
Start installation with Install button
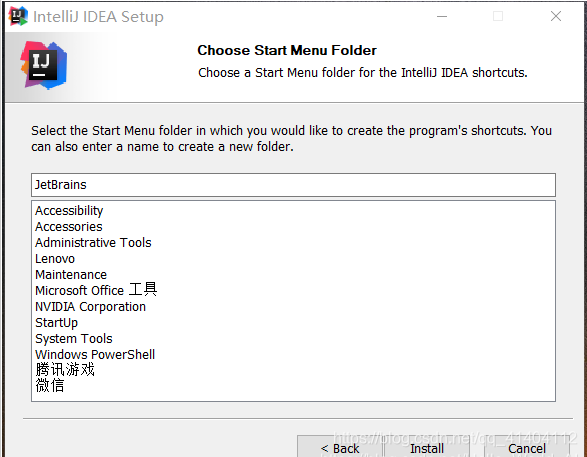coord(427,447)
